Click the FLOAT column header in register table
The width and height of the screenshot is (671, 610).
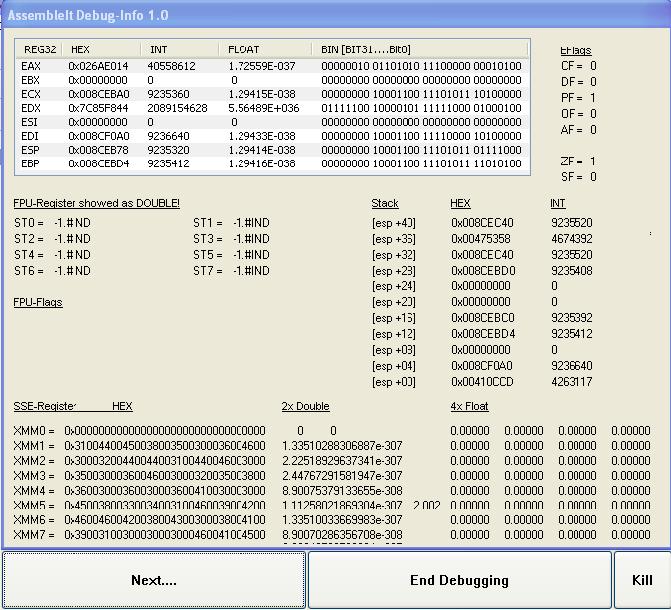click(x=244, y=49)
